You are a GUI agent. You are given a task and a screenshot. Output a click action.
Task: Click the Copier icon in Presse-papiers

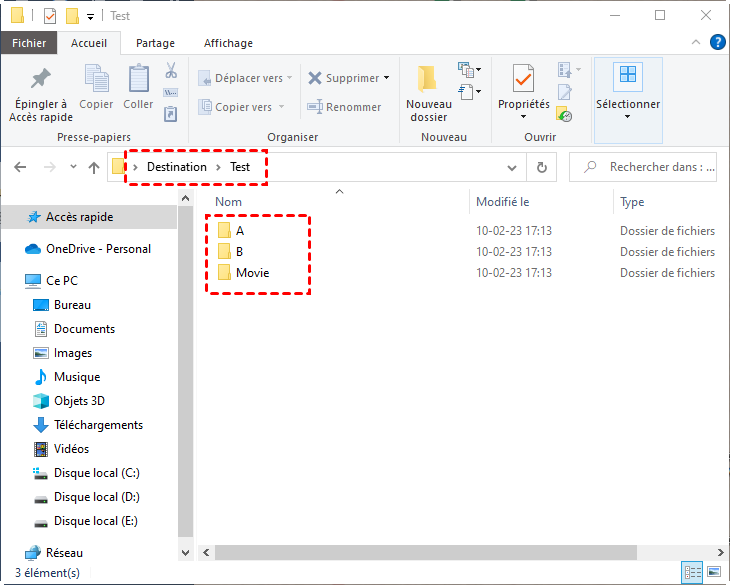[96, 78]
